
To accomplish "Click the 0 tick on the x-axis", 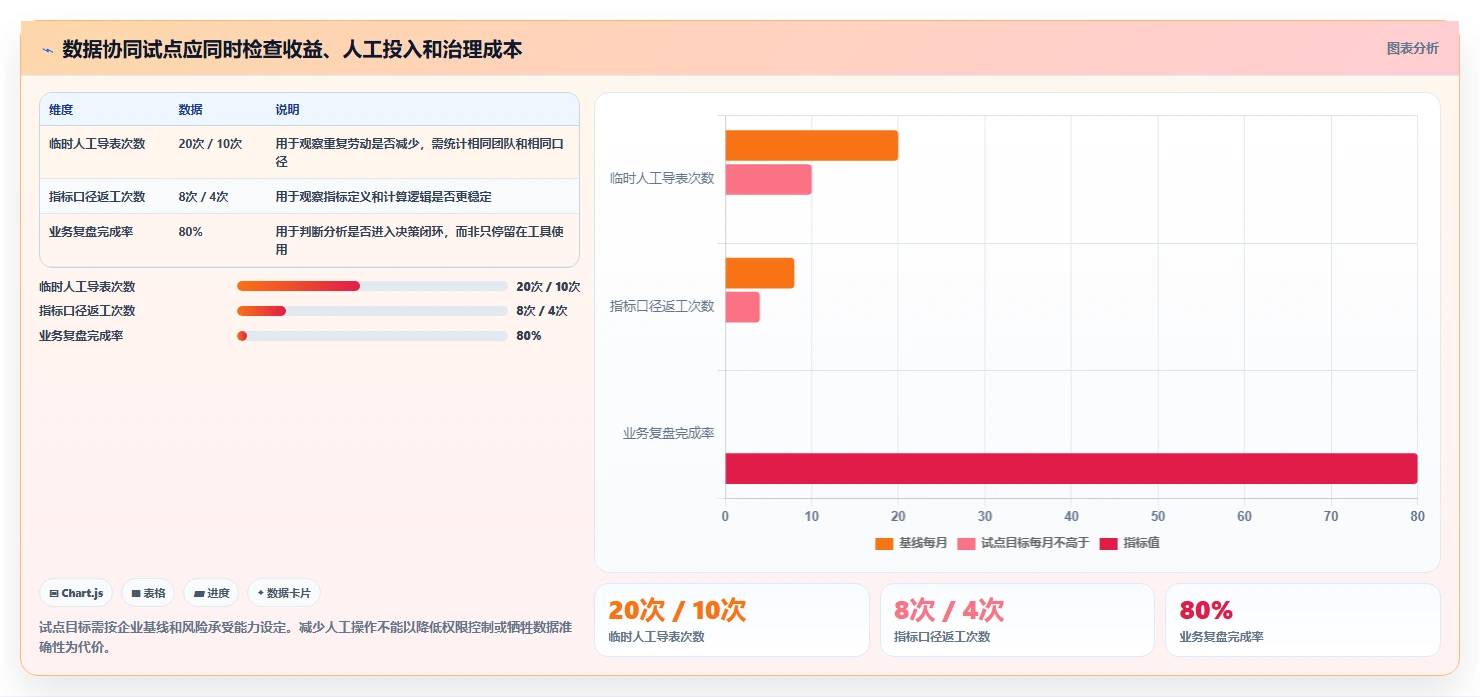I will (x=725, y=516).
